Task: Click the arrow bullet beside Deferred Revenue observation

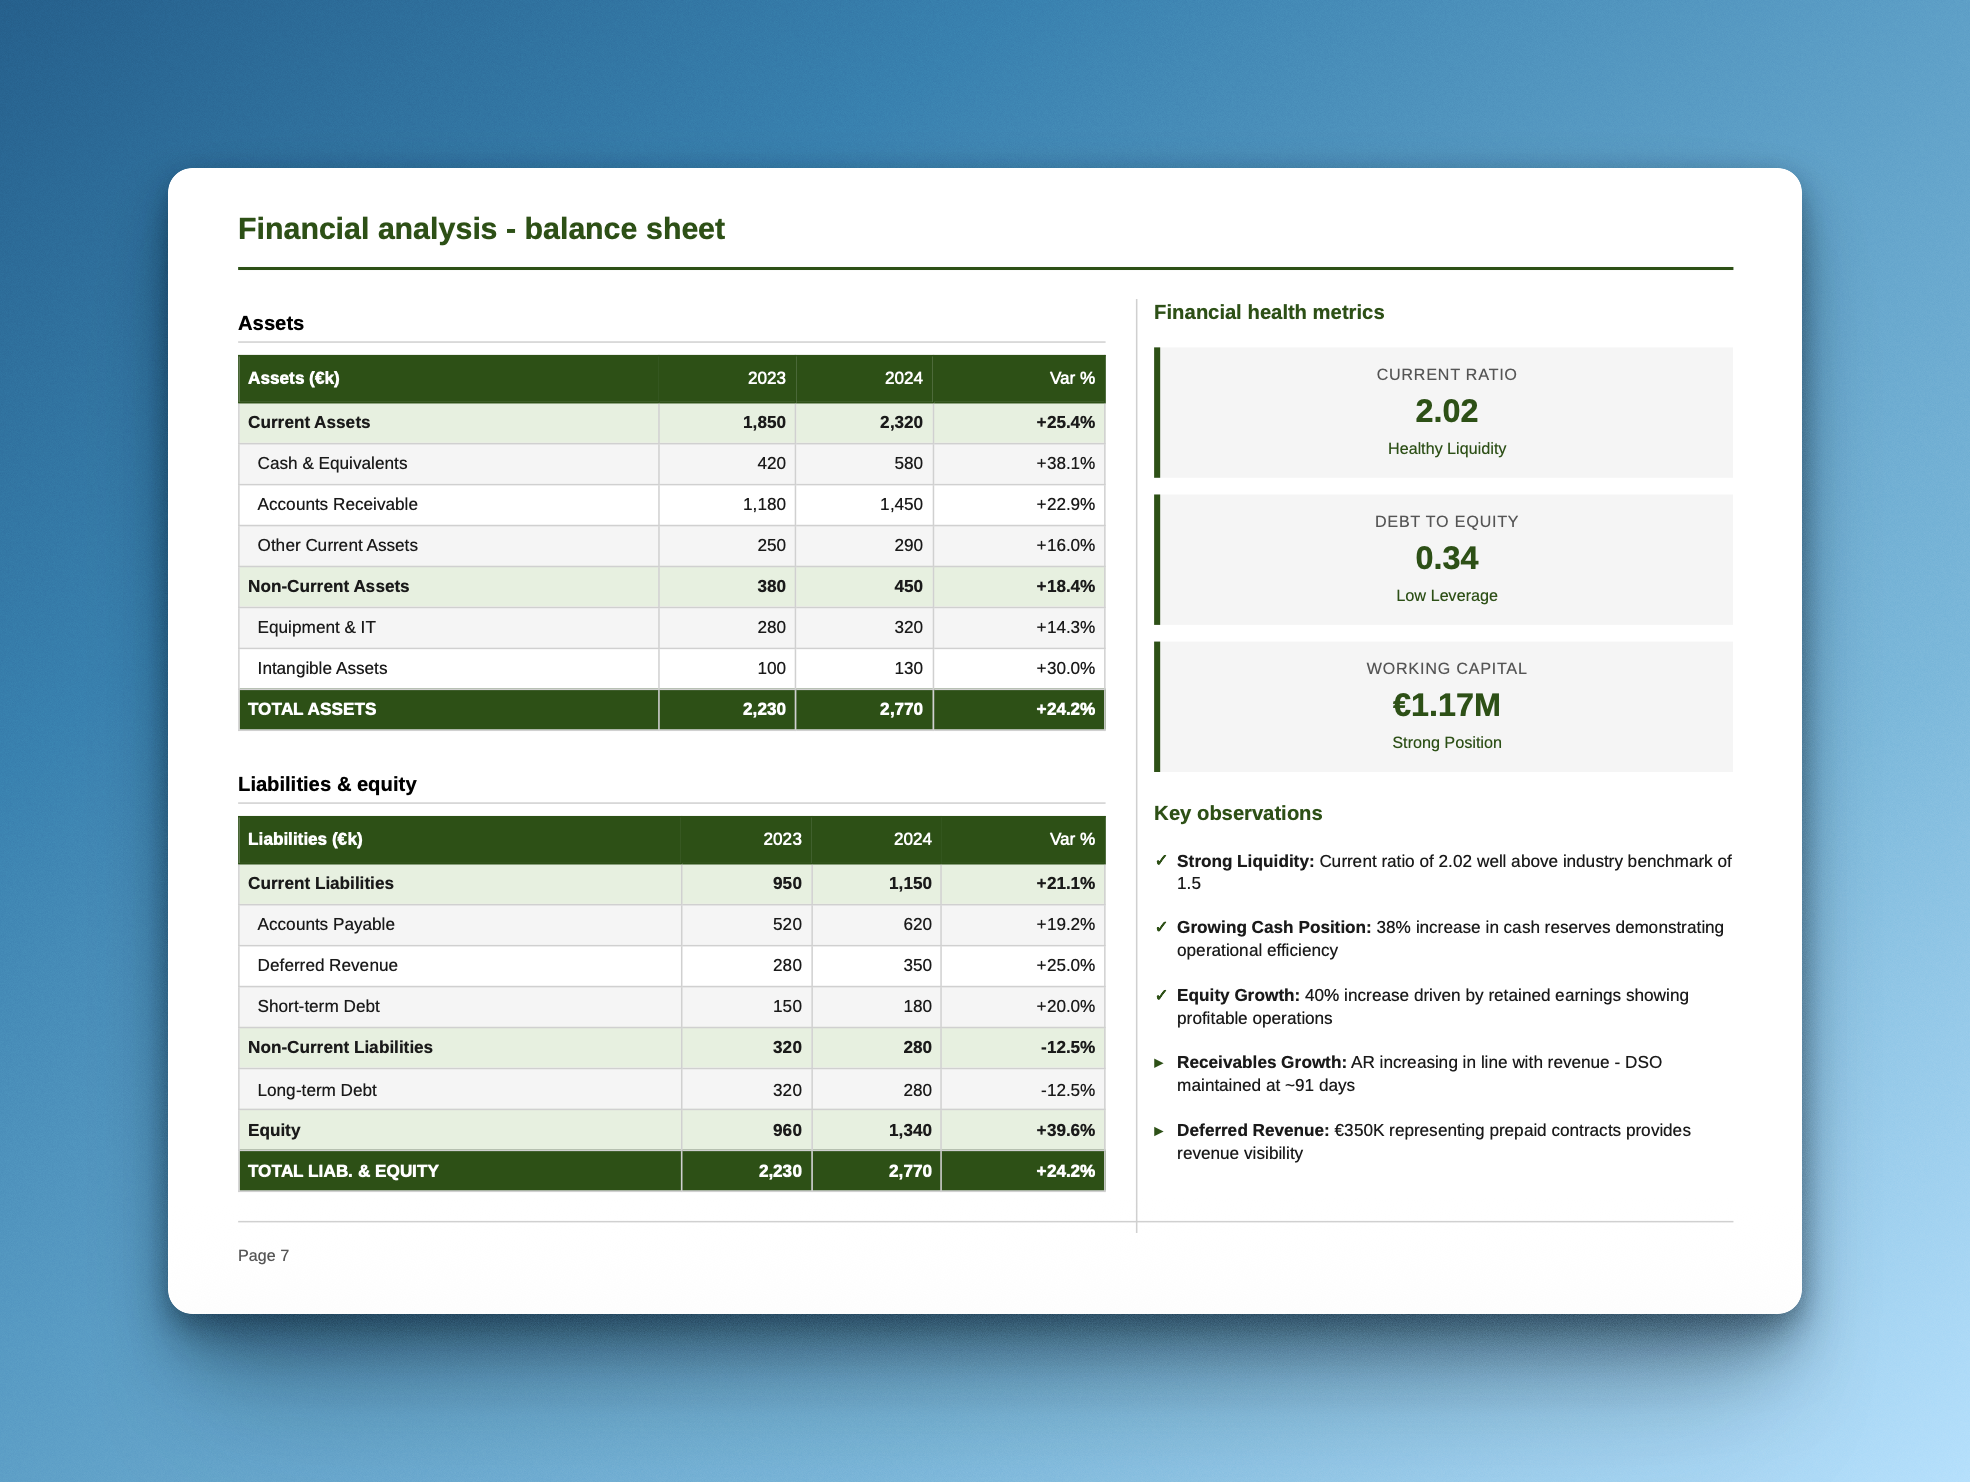Action: pos(1160,1131)
